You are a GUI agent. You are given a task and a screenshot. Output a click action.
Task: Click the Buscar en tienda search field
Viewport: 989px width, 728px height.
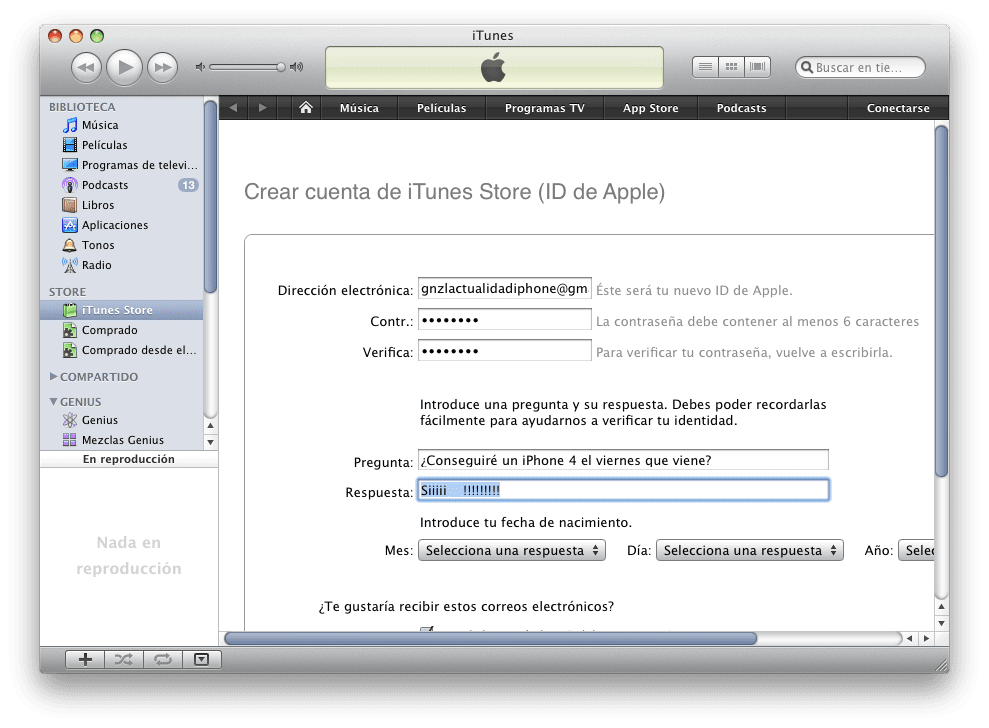click(860, 67)
